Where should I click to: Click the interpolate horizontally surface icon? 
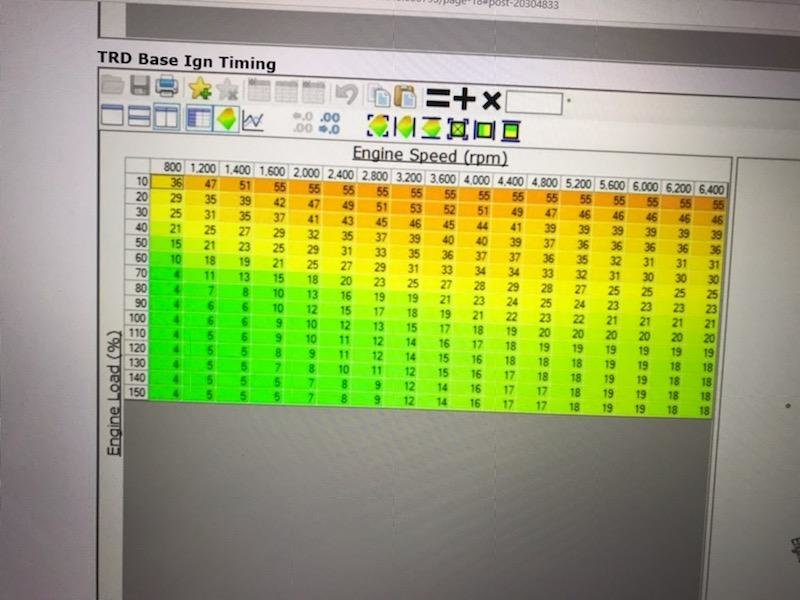coord(405,127)
